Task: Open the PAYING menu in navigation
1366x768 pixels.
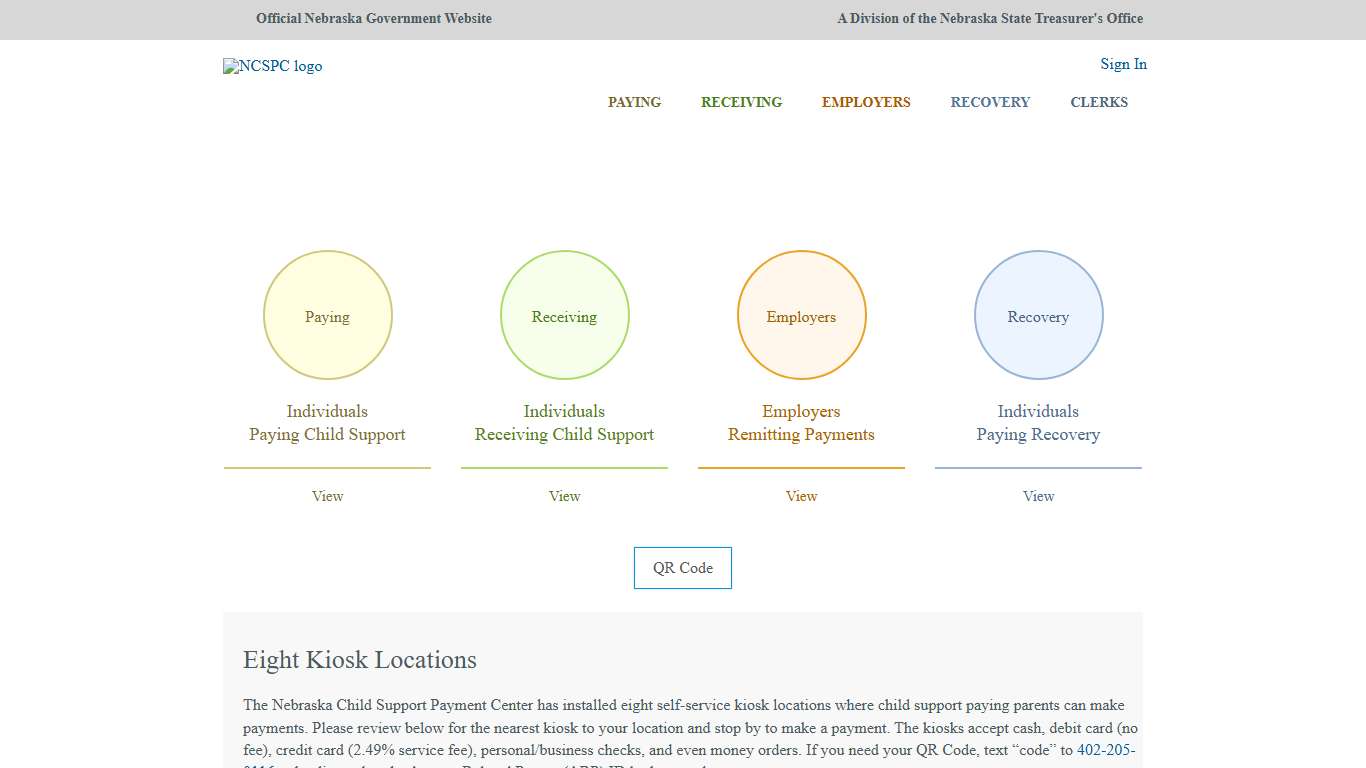Action: click(634, 102)
